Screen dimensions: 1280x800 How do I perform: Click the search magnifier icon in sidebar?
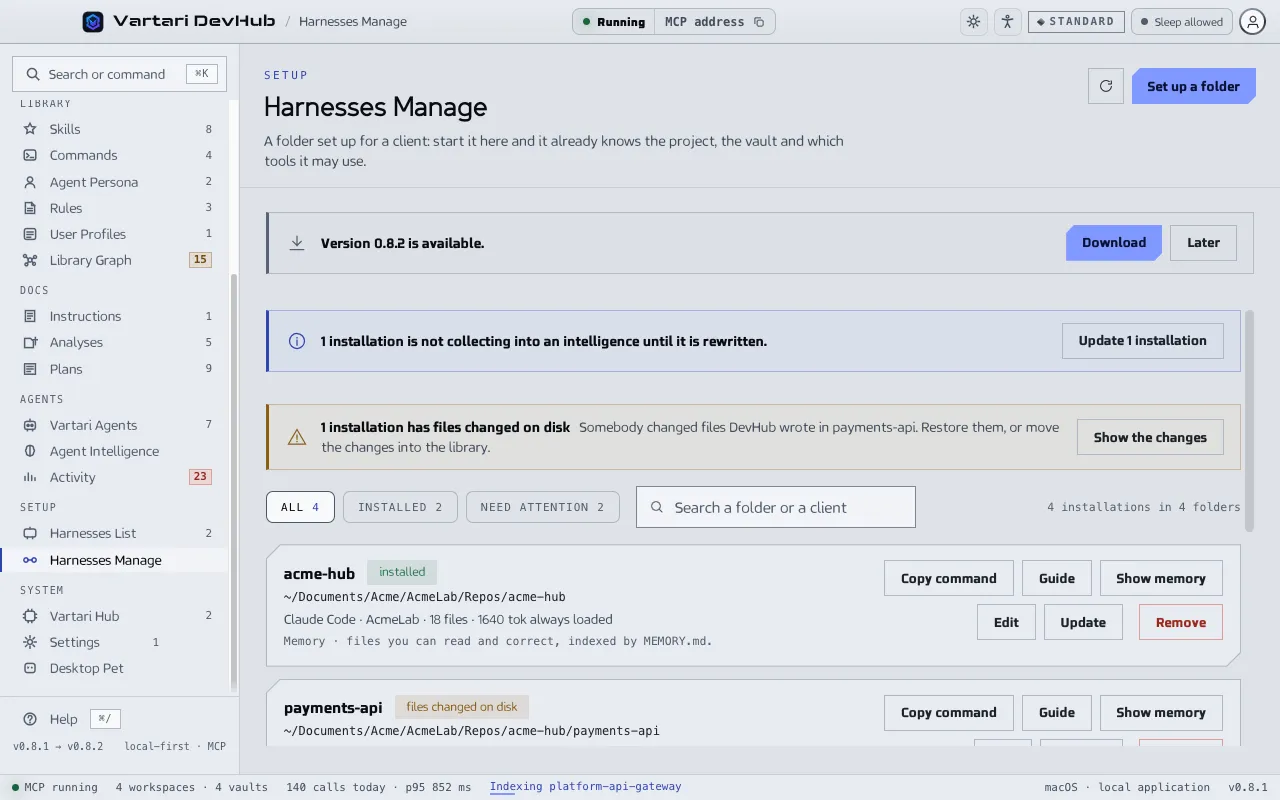pyautogui.click(x=33, y=74)
